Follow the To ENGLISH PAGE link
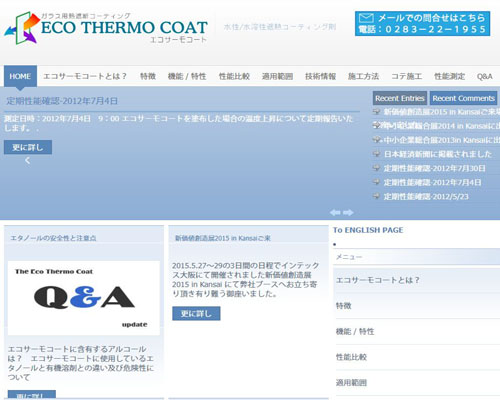The image size is (500, 400). pyautogui.click(x=368, y=230)
